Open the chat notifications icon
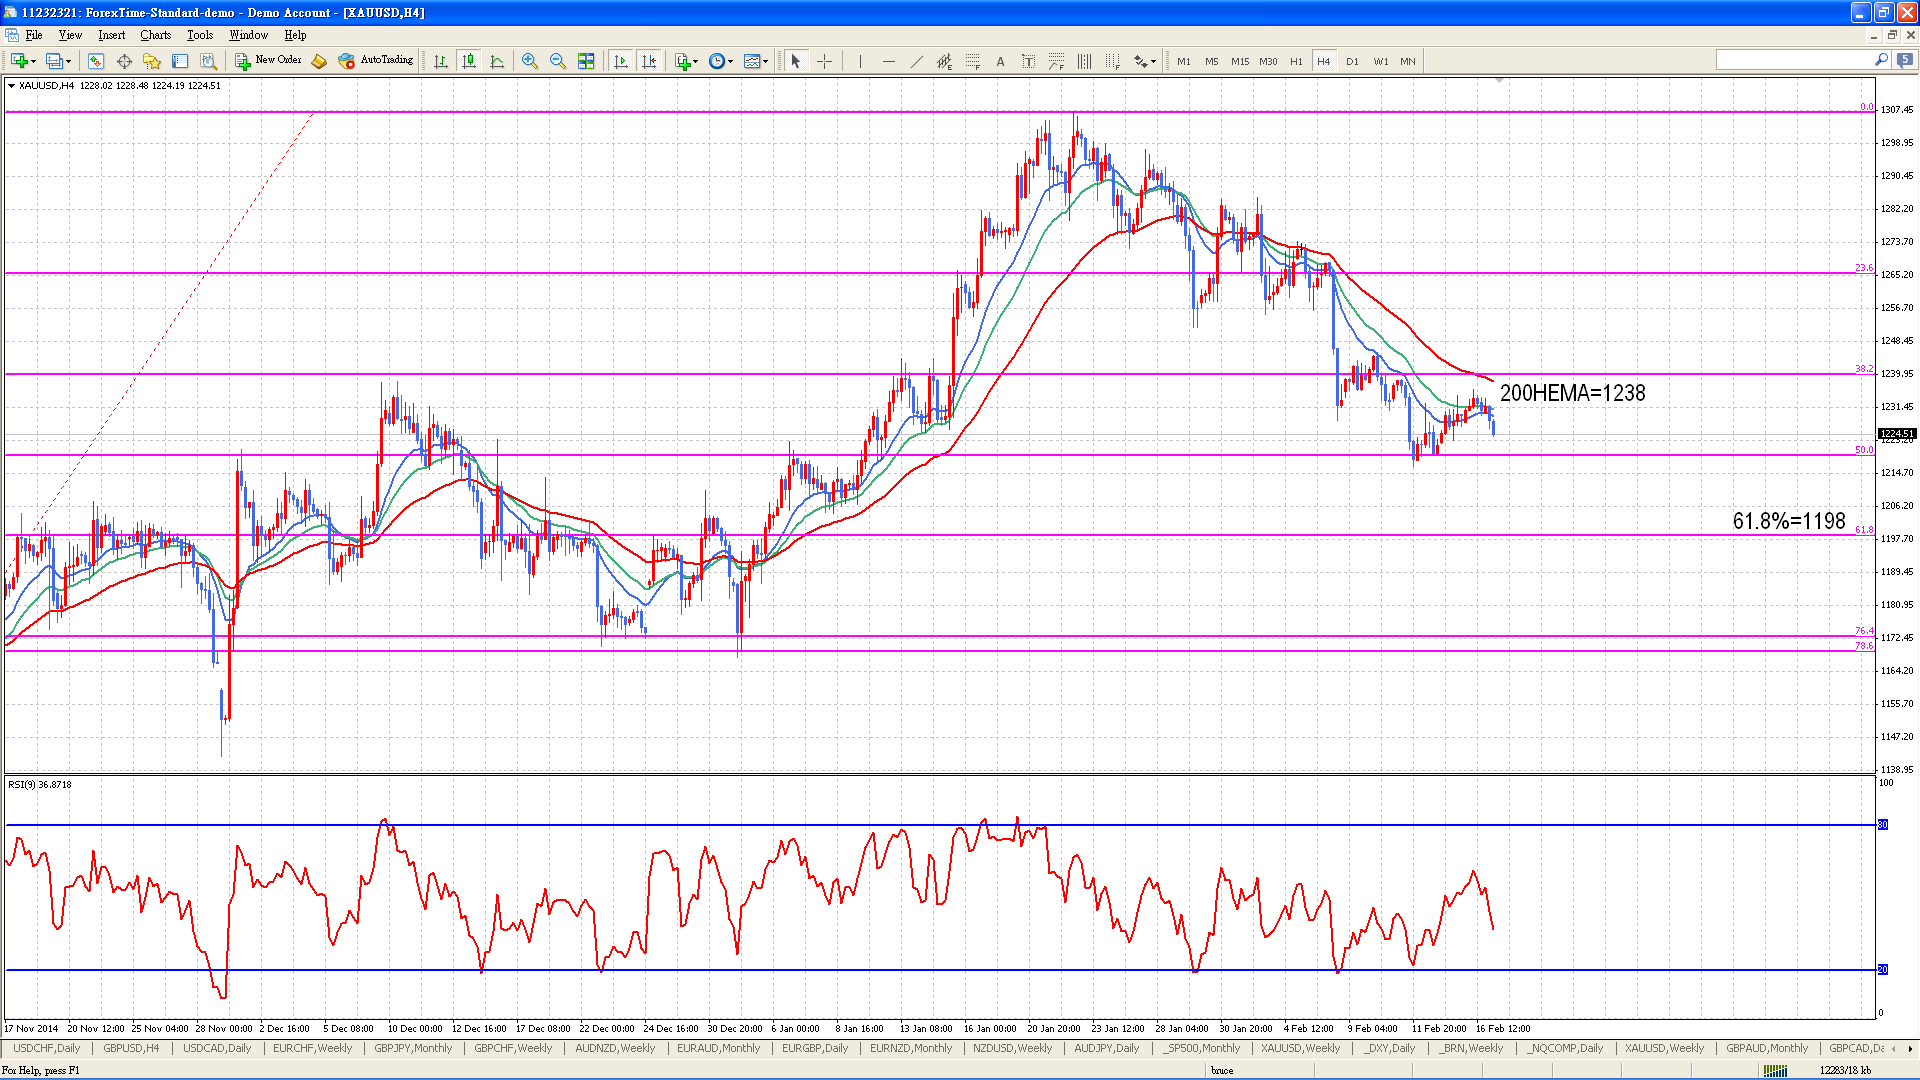Viewport: 1920px width, 1080px height. [1905, 61]
